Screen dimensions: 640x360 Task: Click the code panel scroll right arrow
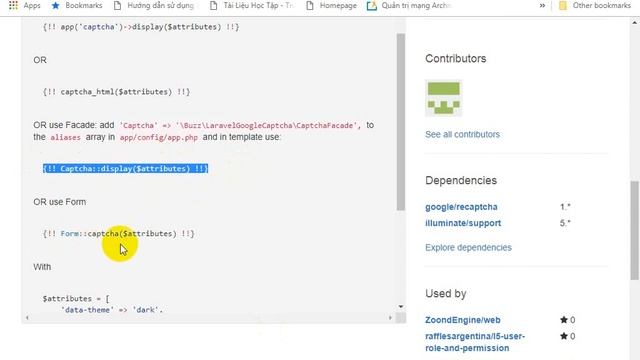coord(390,318)
